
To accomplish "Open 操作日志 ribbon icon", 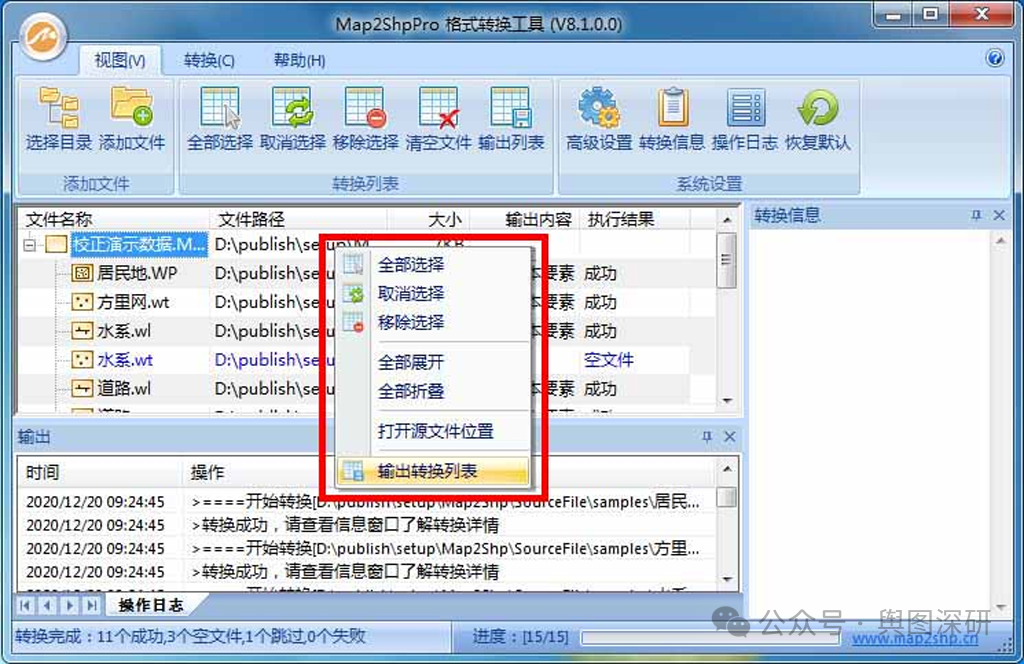I will (x=745, y=108).
